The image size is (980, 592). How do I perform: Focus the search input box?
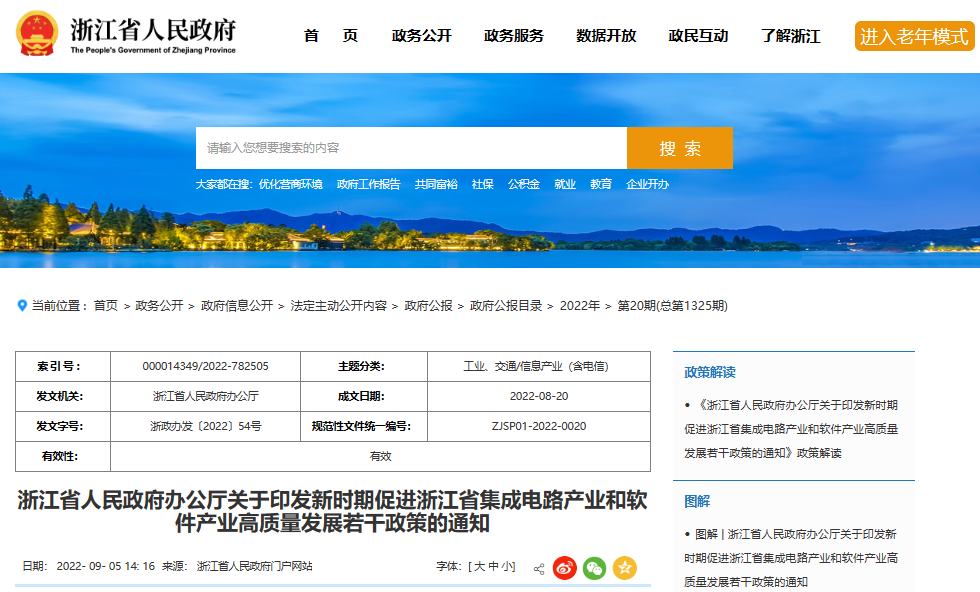[411, 148]
